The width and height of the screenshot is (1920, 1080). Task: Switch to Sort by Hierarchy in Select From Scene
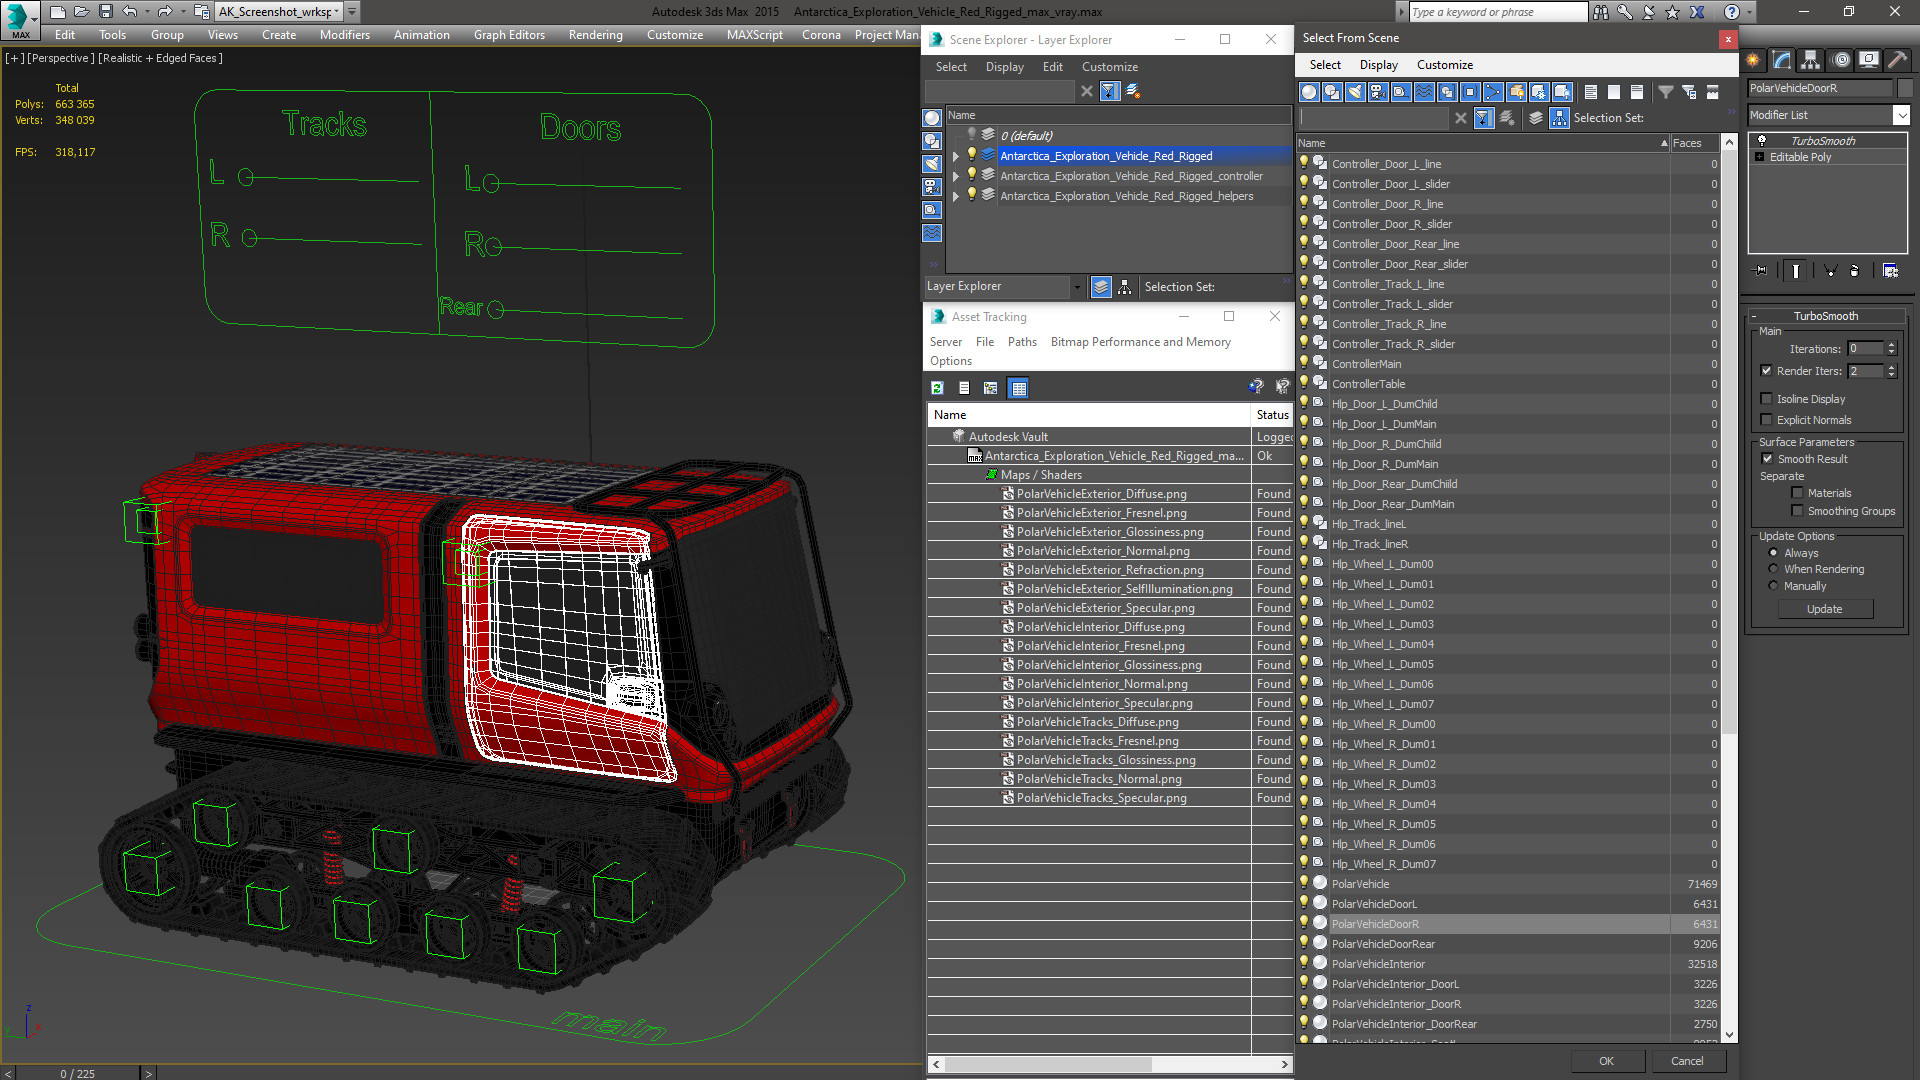(x=1559, y=118)
